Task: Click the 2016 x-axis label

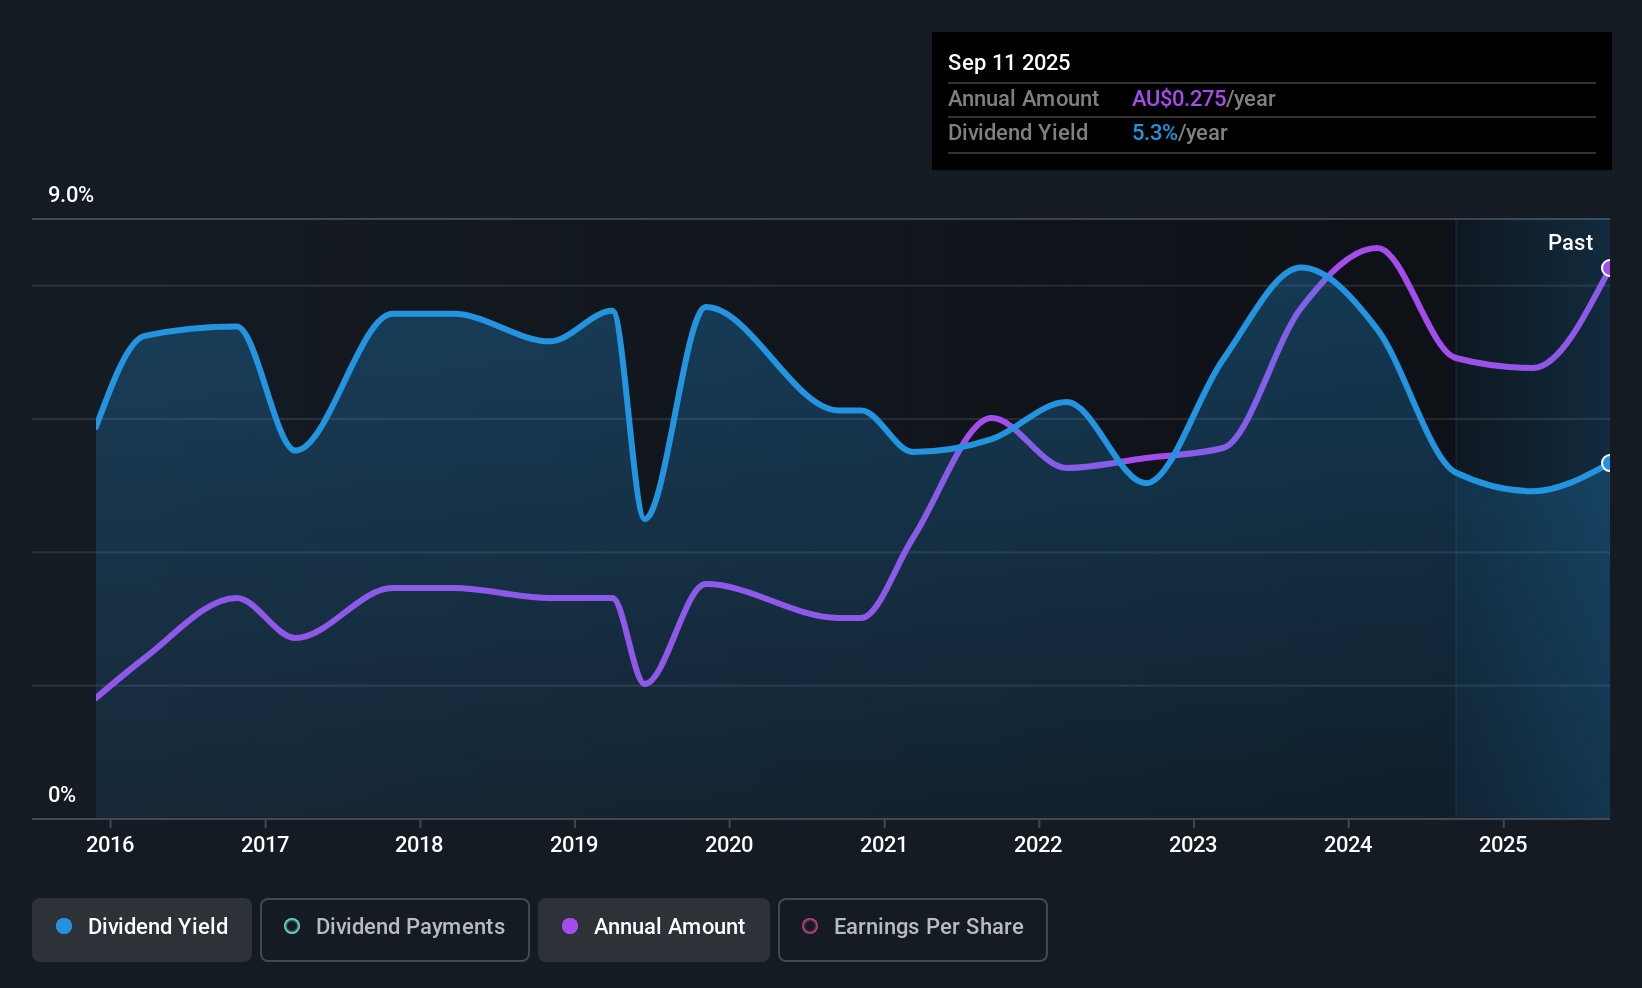Action: click(110, 845)
